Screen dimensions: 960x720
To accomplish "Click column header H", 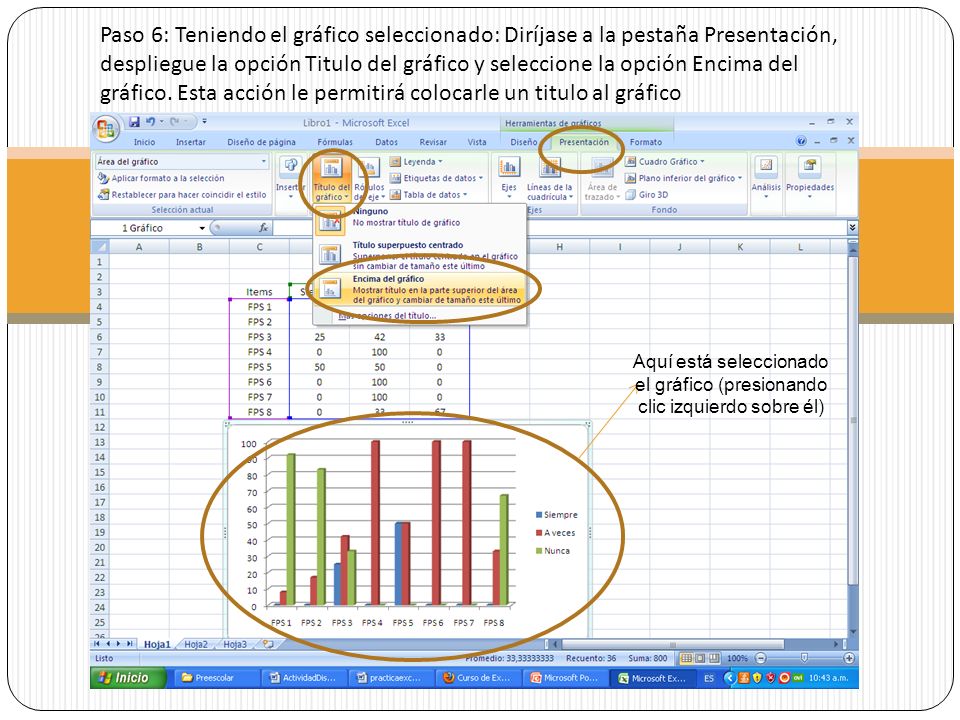I will point(560,247).
